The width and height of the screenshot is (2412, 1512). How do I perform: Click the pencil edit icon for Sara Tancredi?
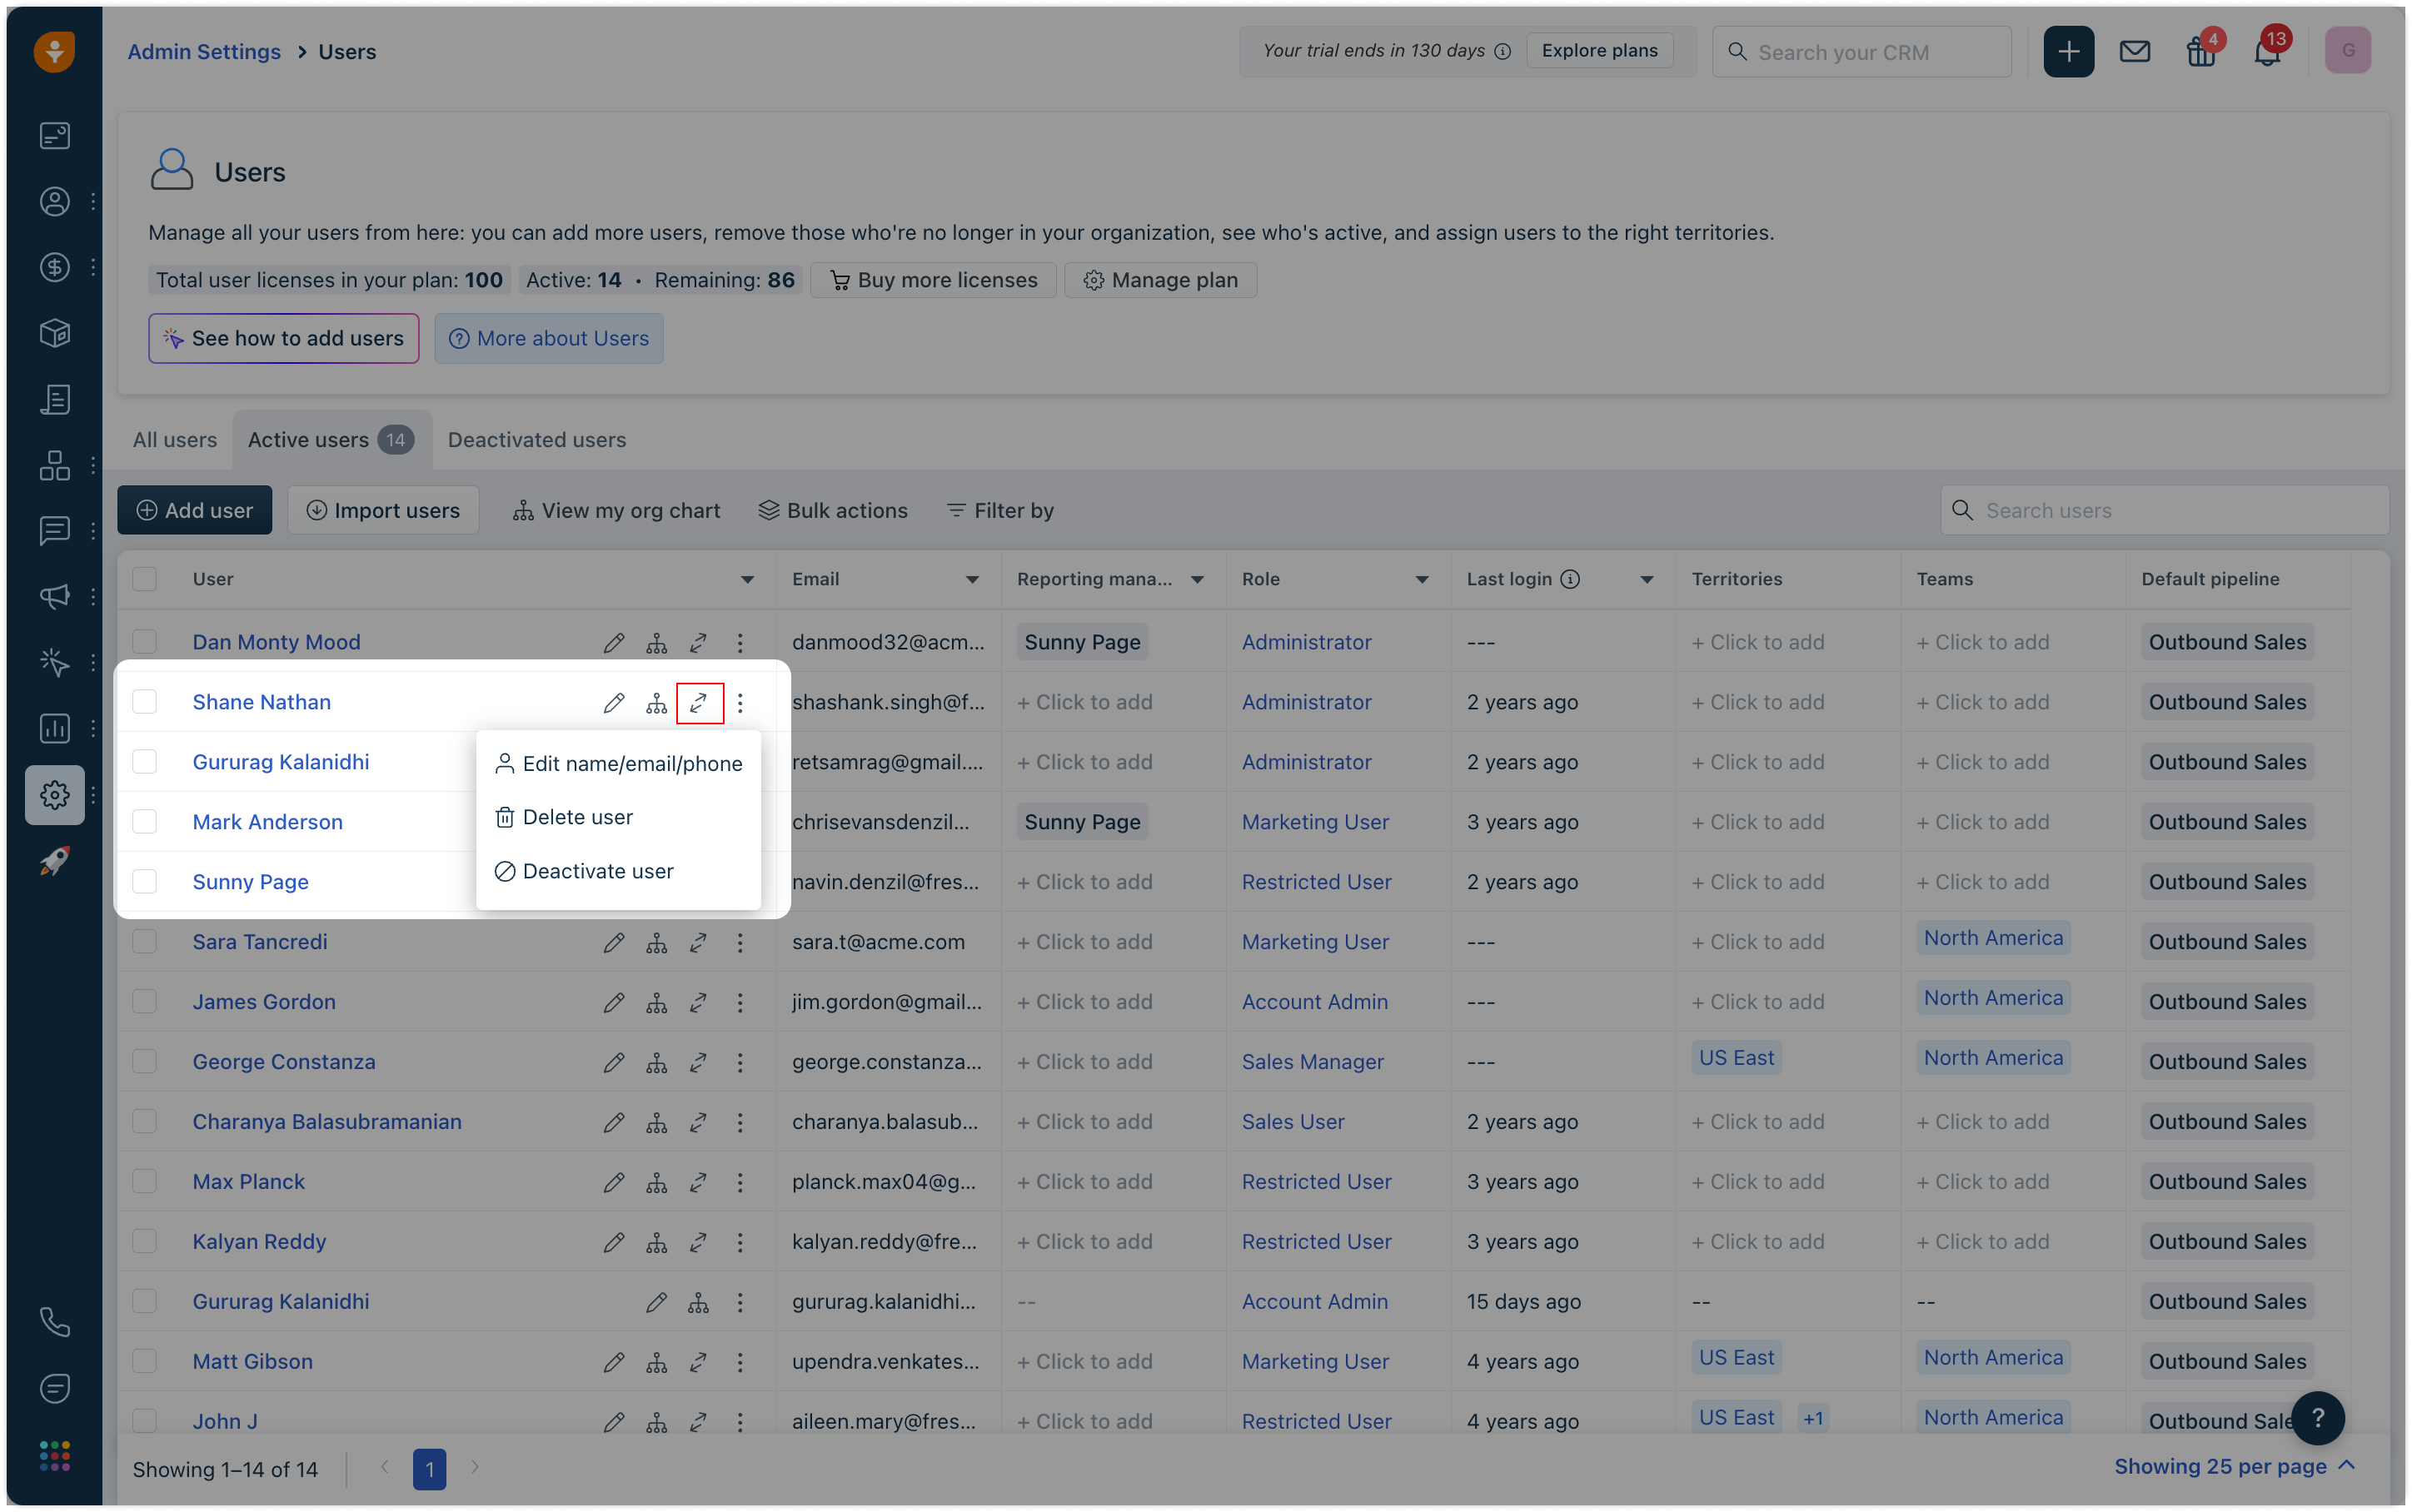point(614,942)
